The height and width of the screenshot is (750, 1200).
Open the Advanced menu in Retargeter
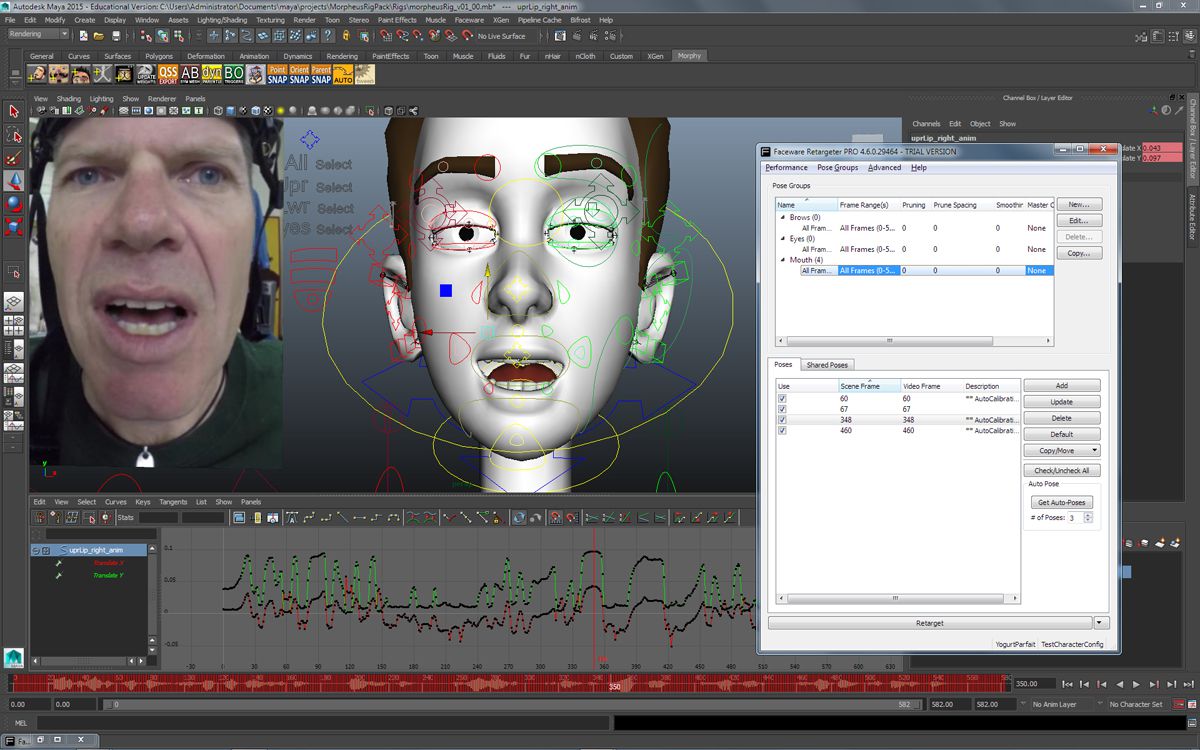884,168
